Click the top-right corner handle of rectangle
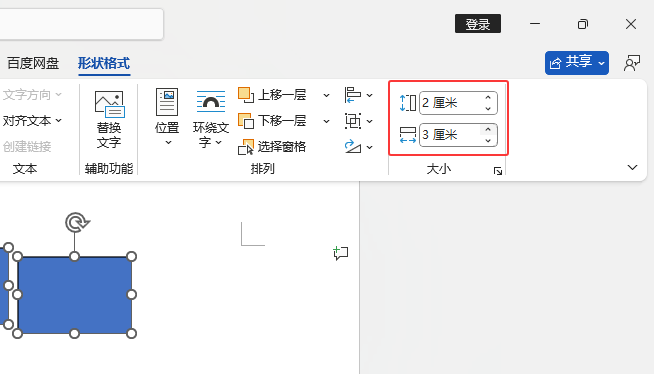The width and height of the screenshot is (654, 374). [131, 256]
